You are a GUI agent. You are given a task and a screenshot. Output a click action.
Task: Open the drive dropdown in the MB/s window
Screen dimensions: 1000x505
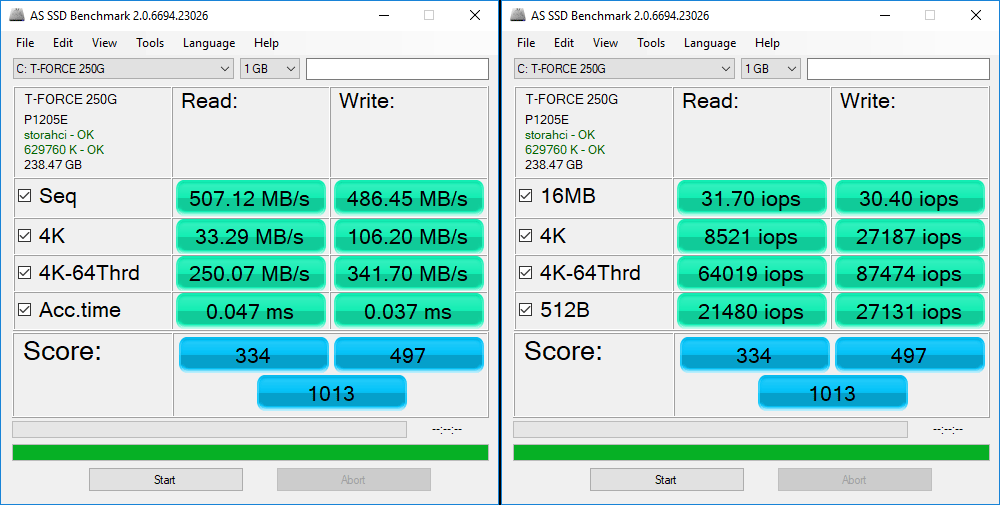pos(224,69)
